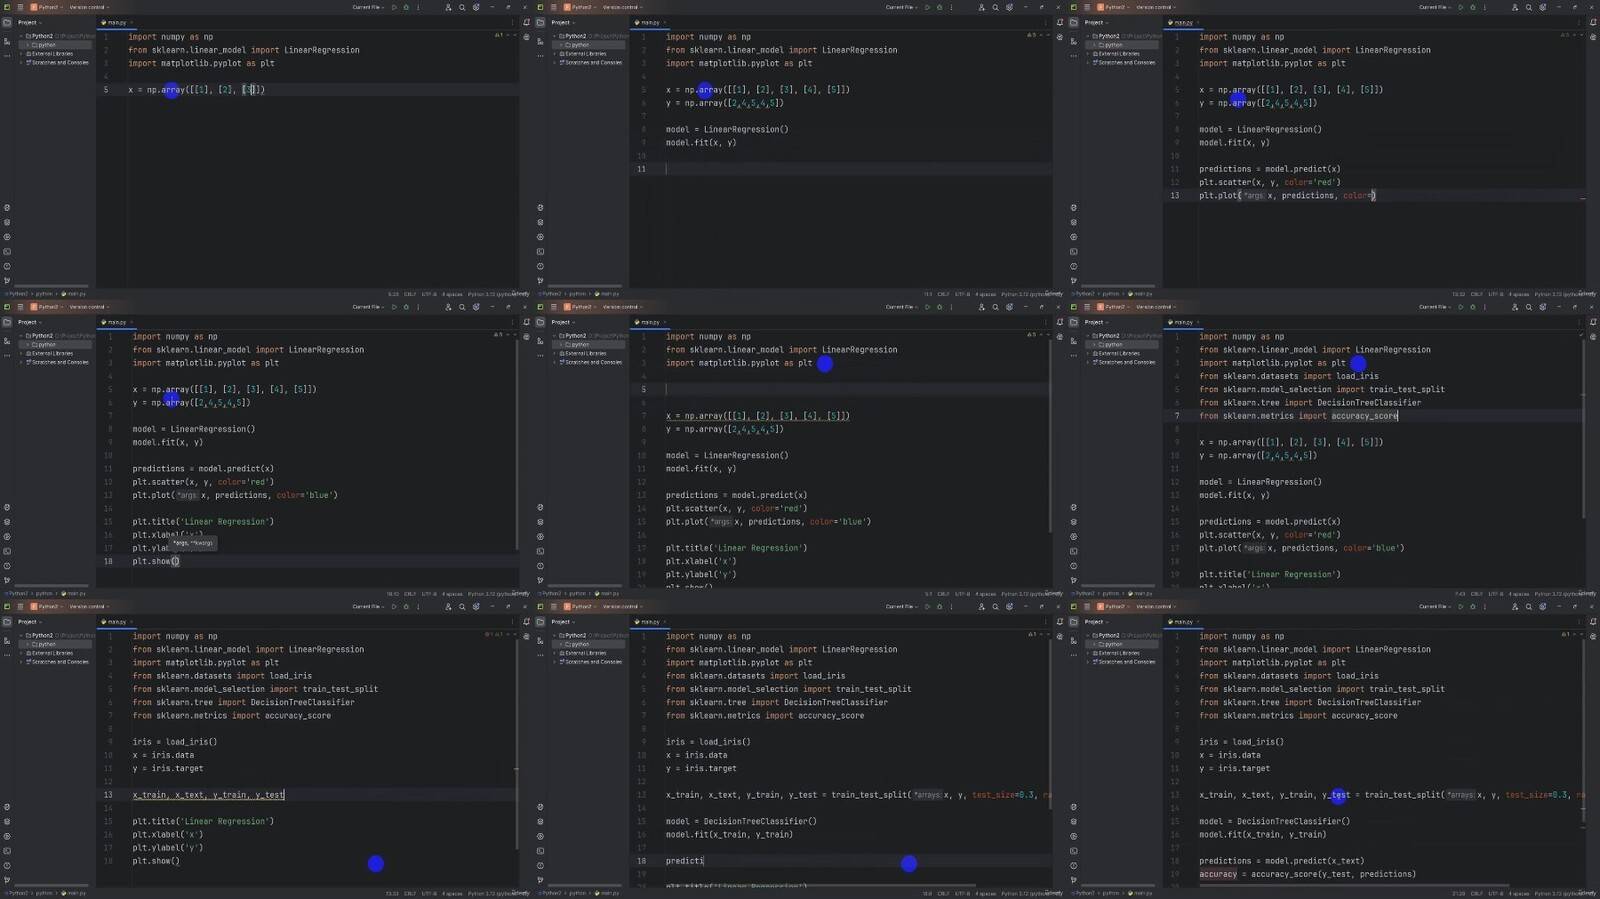1600x899 pixels.
Task: Click CRLF line separator in top-middle status bar
Action: [x=943, y=294]
